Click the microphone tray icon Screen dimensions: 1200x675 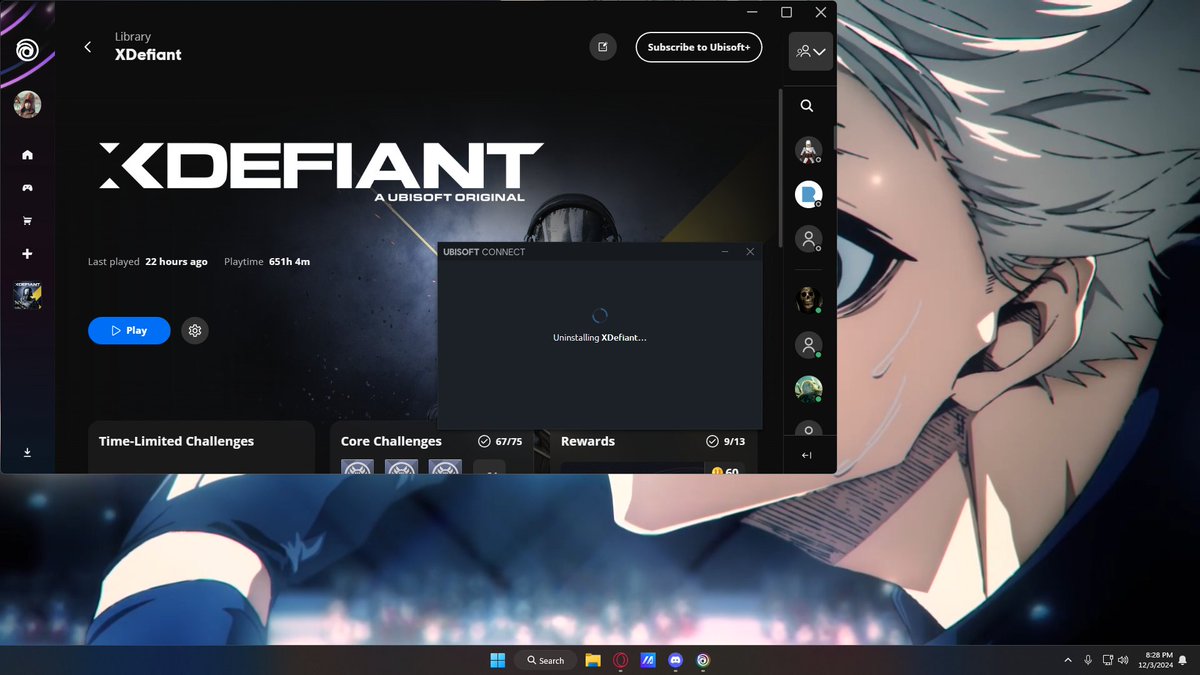click(1087, 660)
